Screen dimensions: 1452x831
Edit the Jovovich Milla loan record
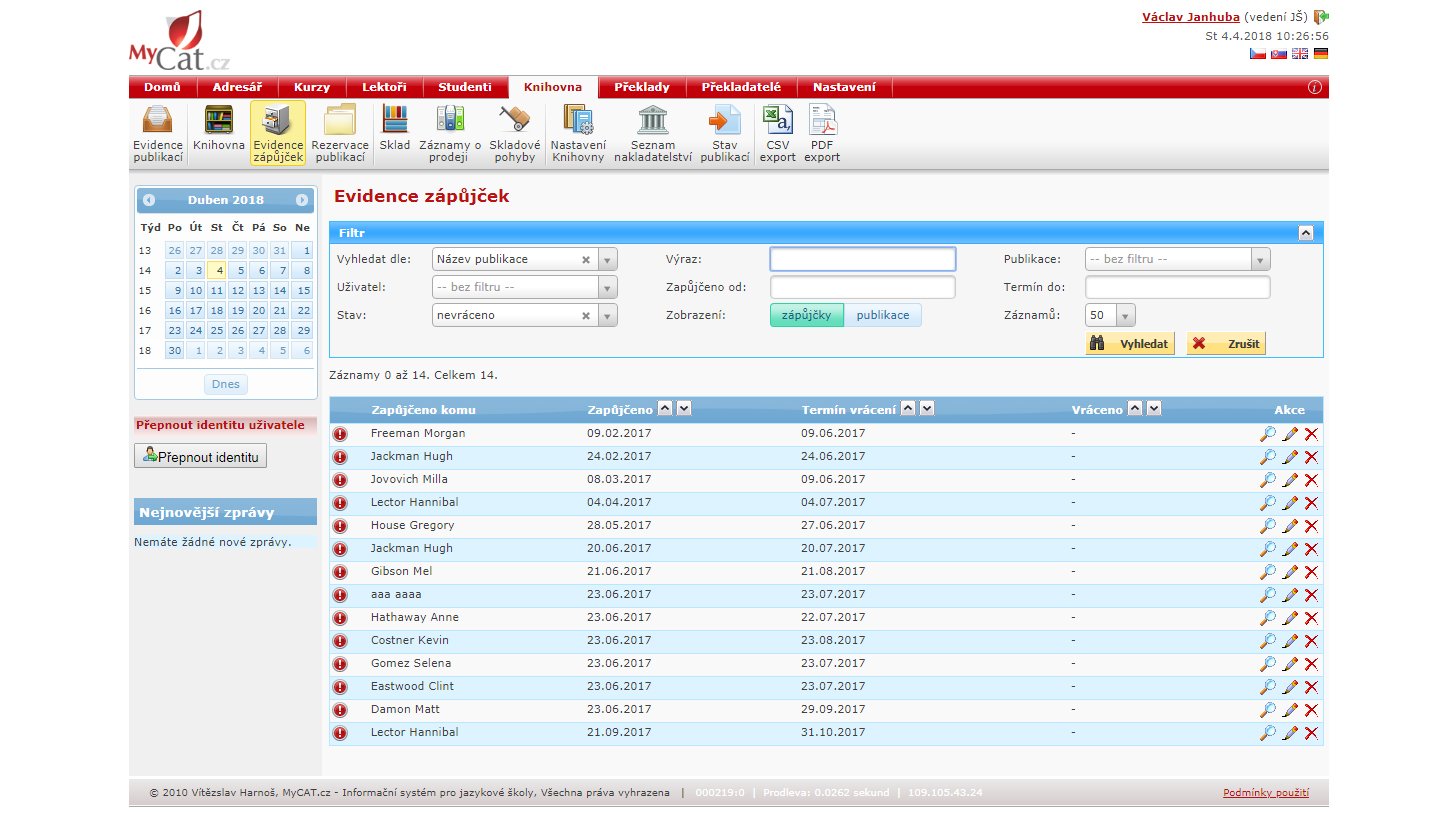[1290, 480]
